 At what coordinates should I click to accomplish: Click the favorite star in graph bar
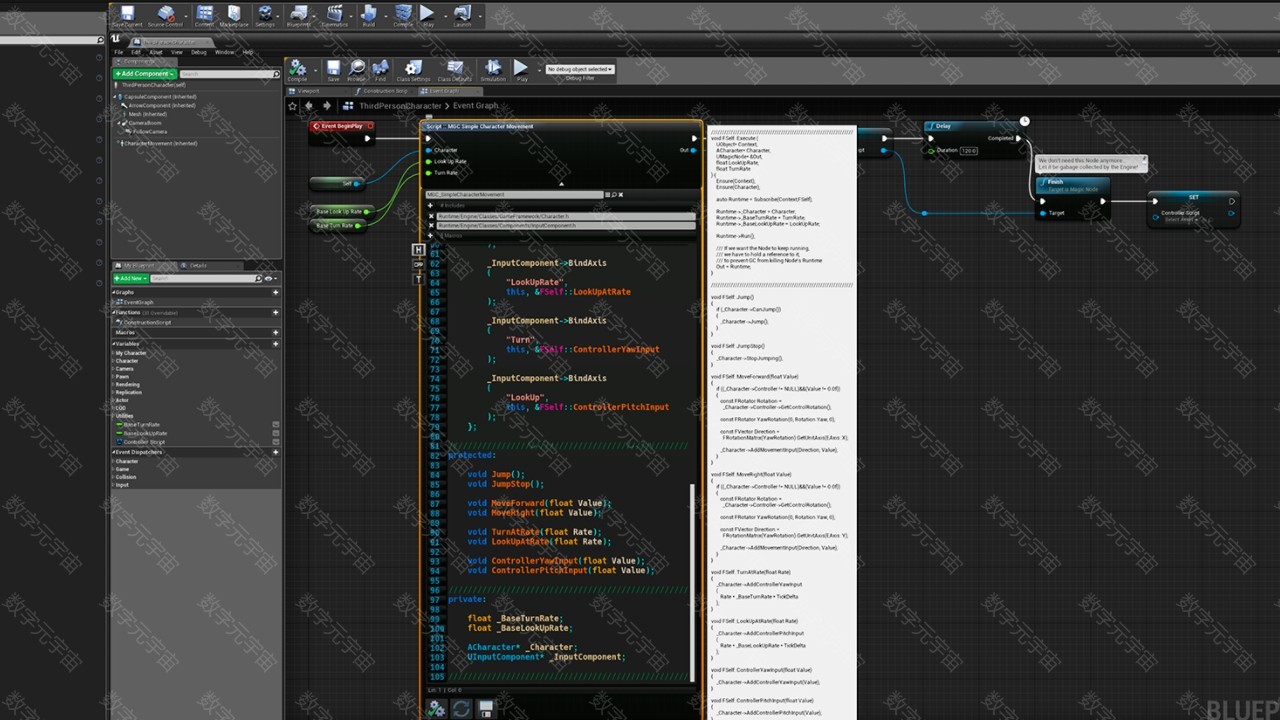(292, 105)
